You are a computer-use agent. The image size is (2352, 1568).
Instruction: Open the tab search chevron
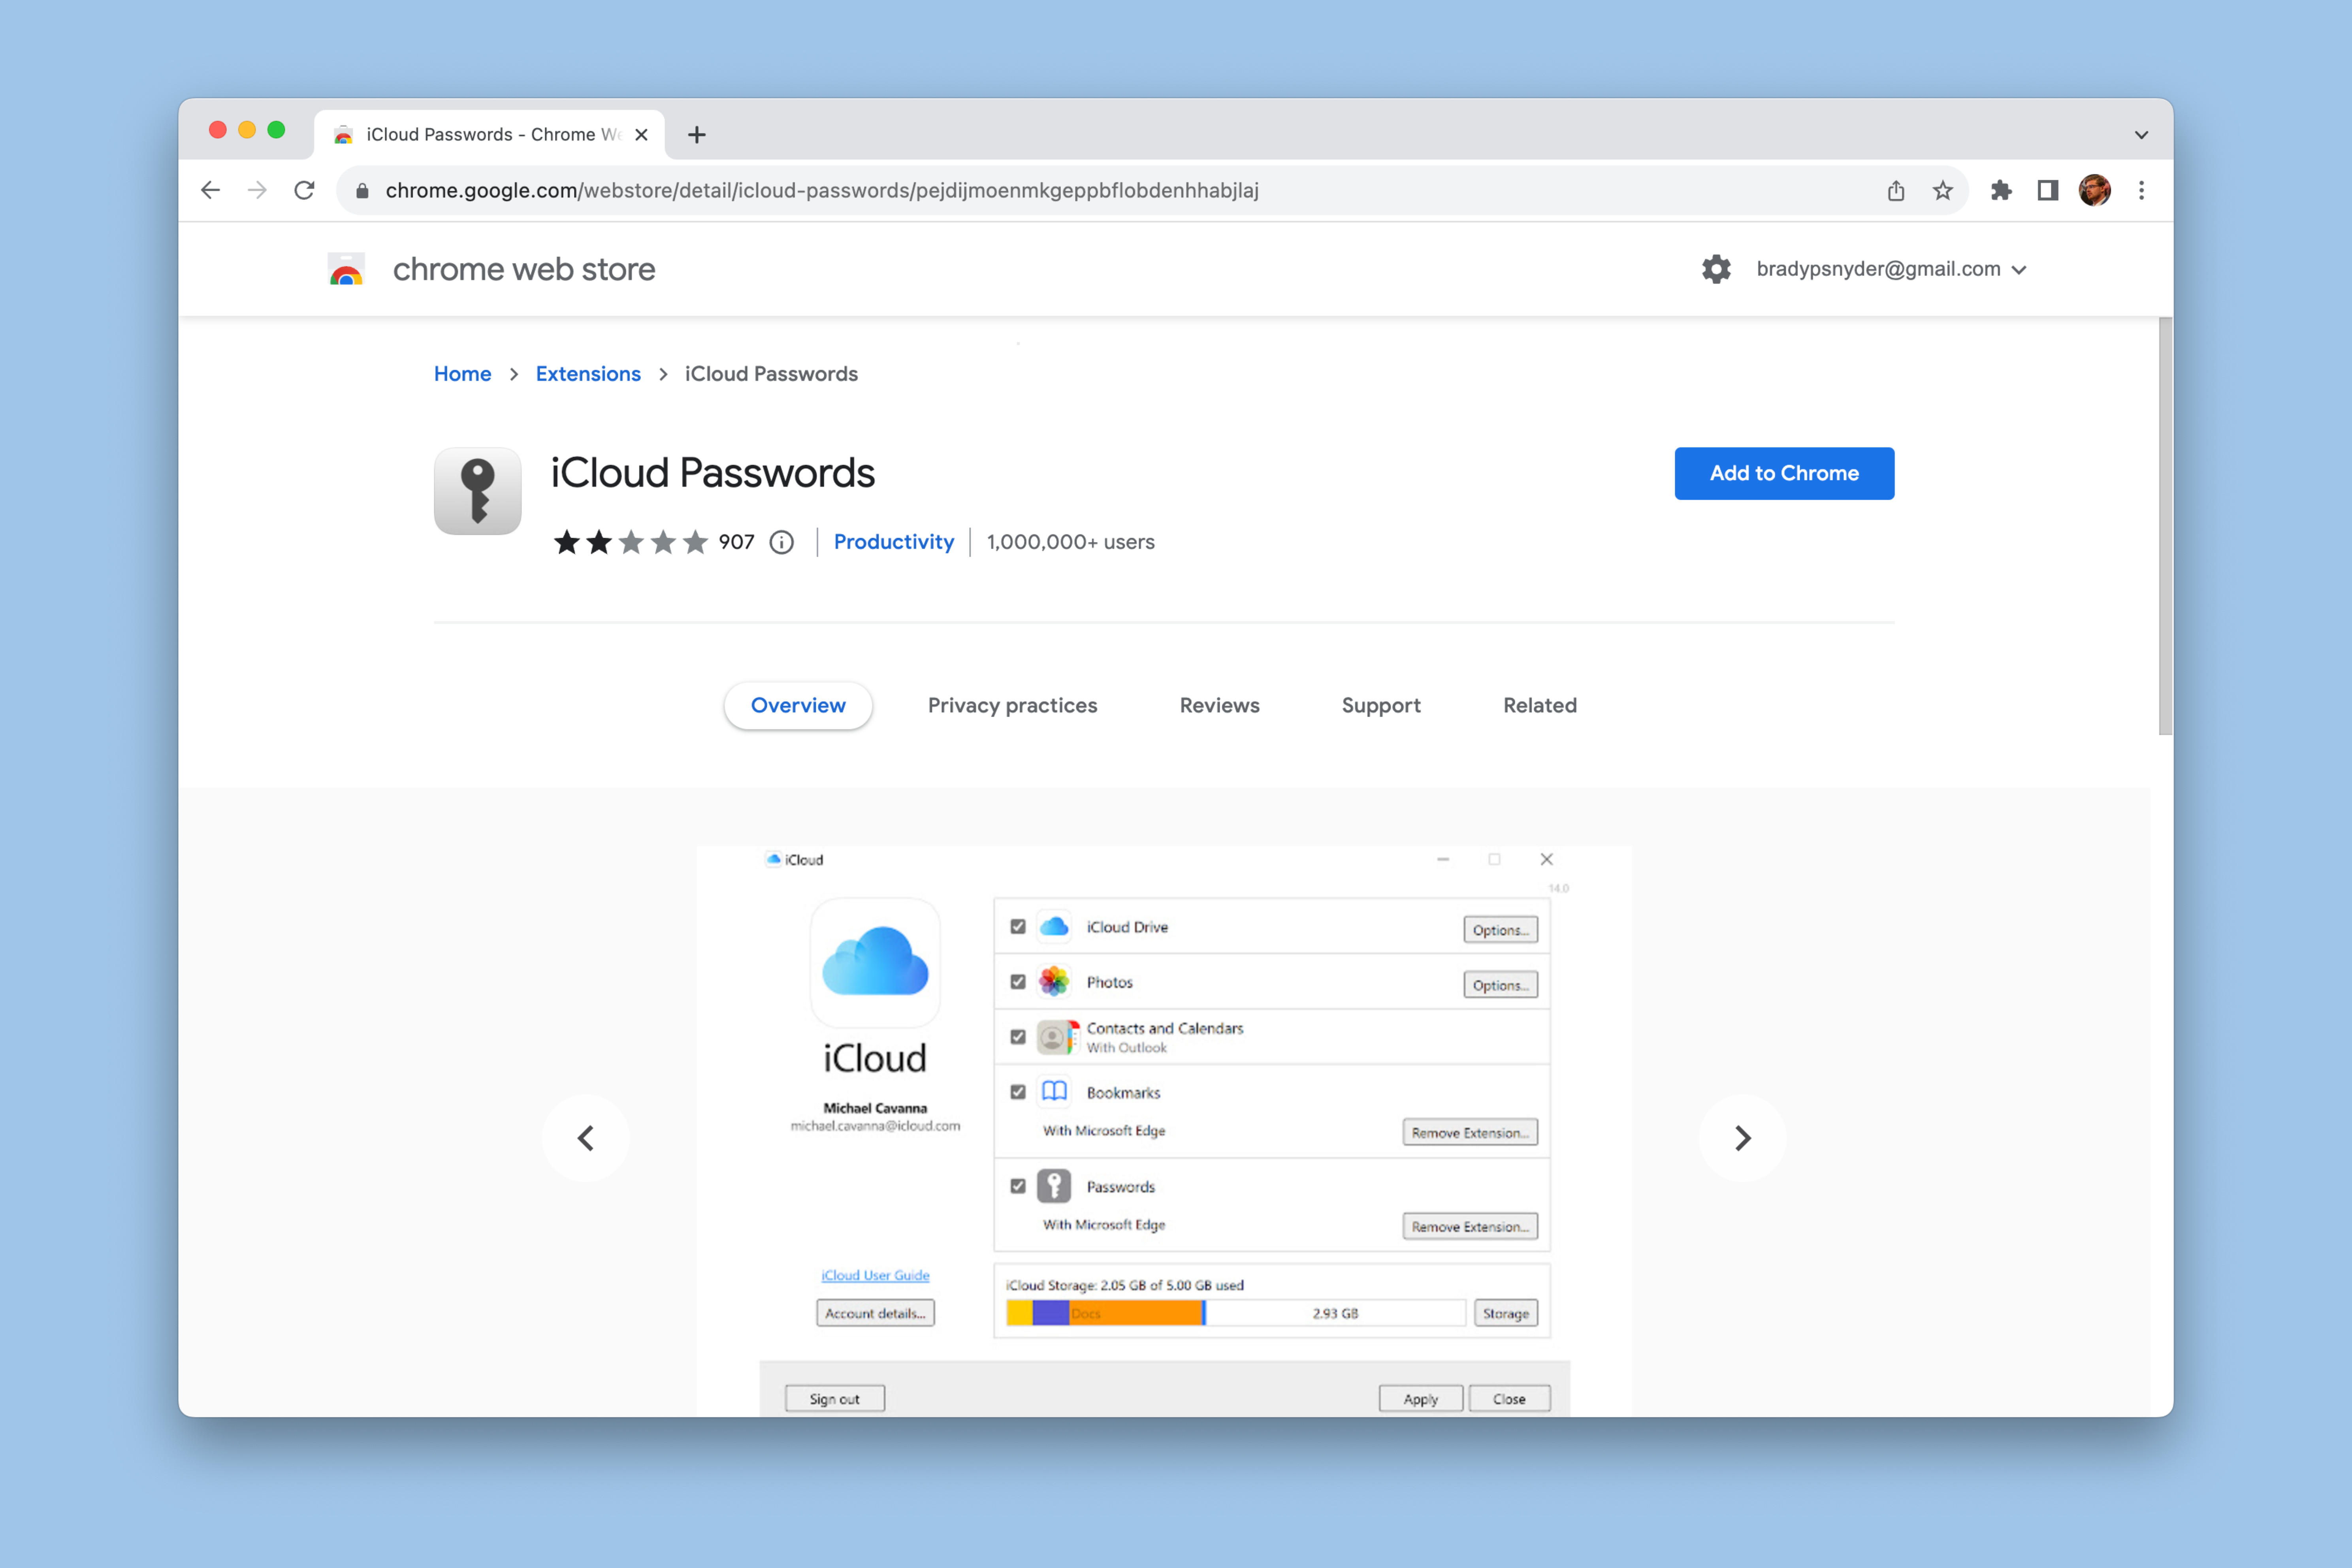(2141, 135)
